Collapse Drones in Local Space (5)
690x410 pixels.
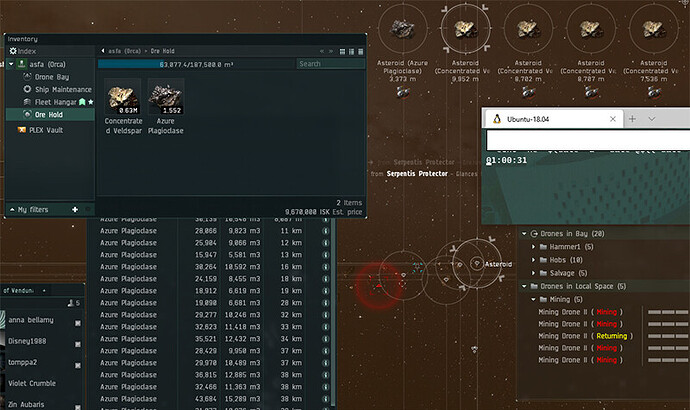pyautogui.click(x=524, y=286)
